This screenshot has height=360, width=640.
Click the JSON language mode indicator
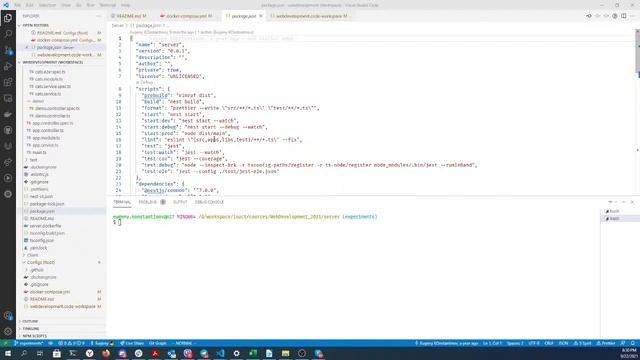pyautogui.click(x=563, y=343)
